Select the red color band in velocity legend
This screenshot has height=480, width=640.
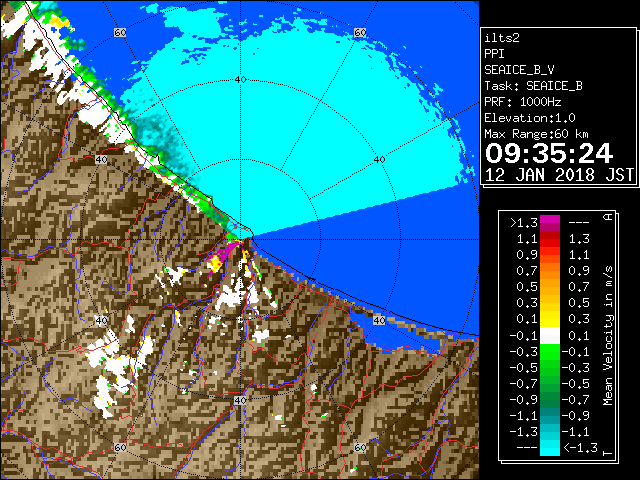pyautogui.click(x=550, y=239)
